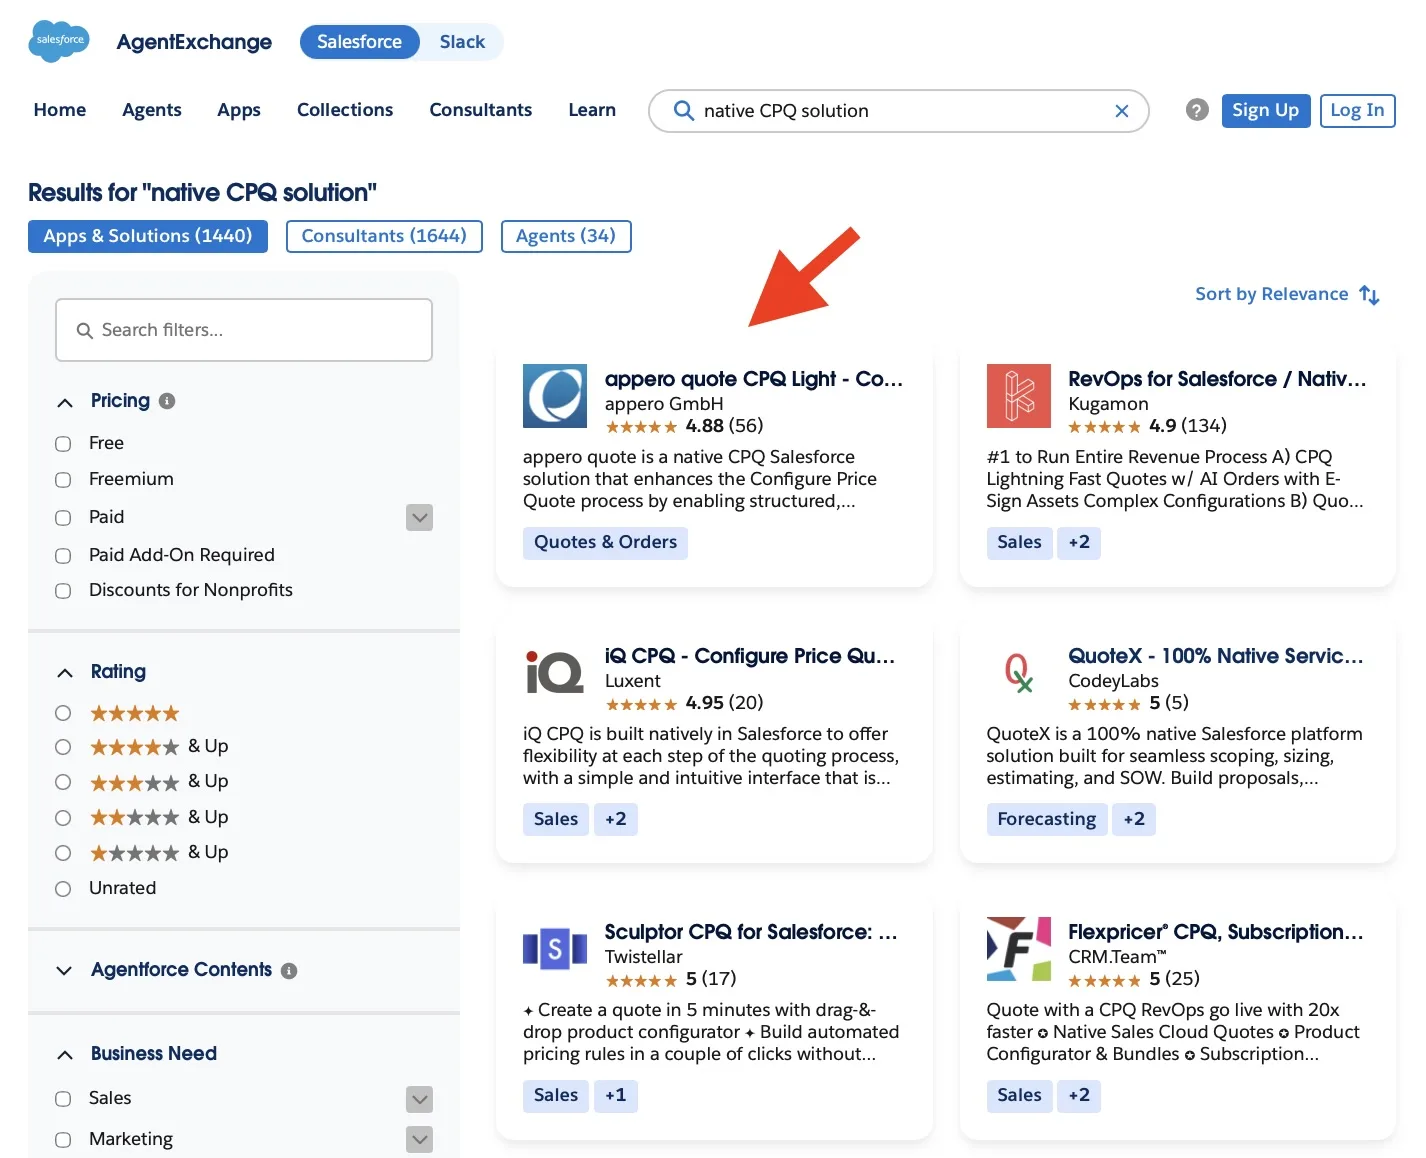
Task: Select four stars & Up rating
Action: (x=63, y=747)
